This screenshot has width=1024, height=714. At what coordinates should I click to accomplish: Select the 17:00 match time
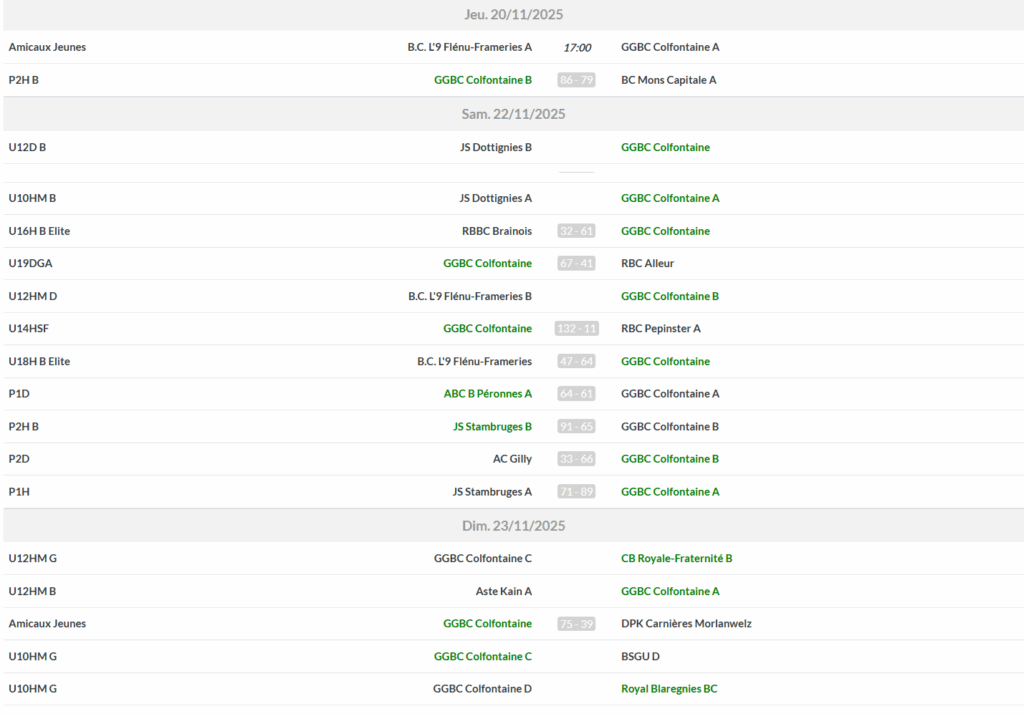(576, 47)
